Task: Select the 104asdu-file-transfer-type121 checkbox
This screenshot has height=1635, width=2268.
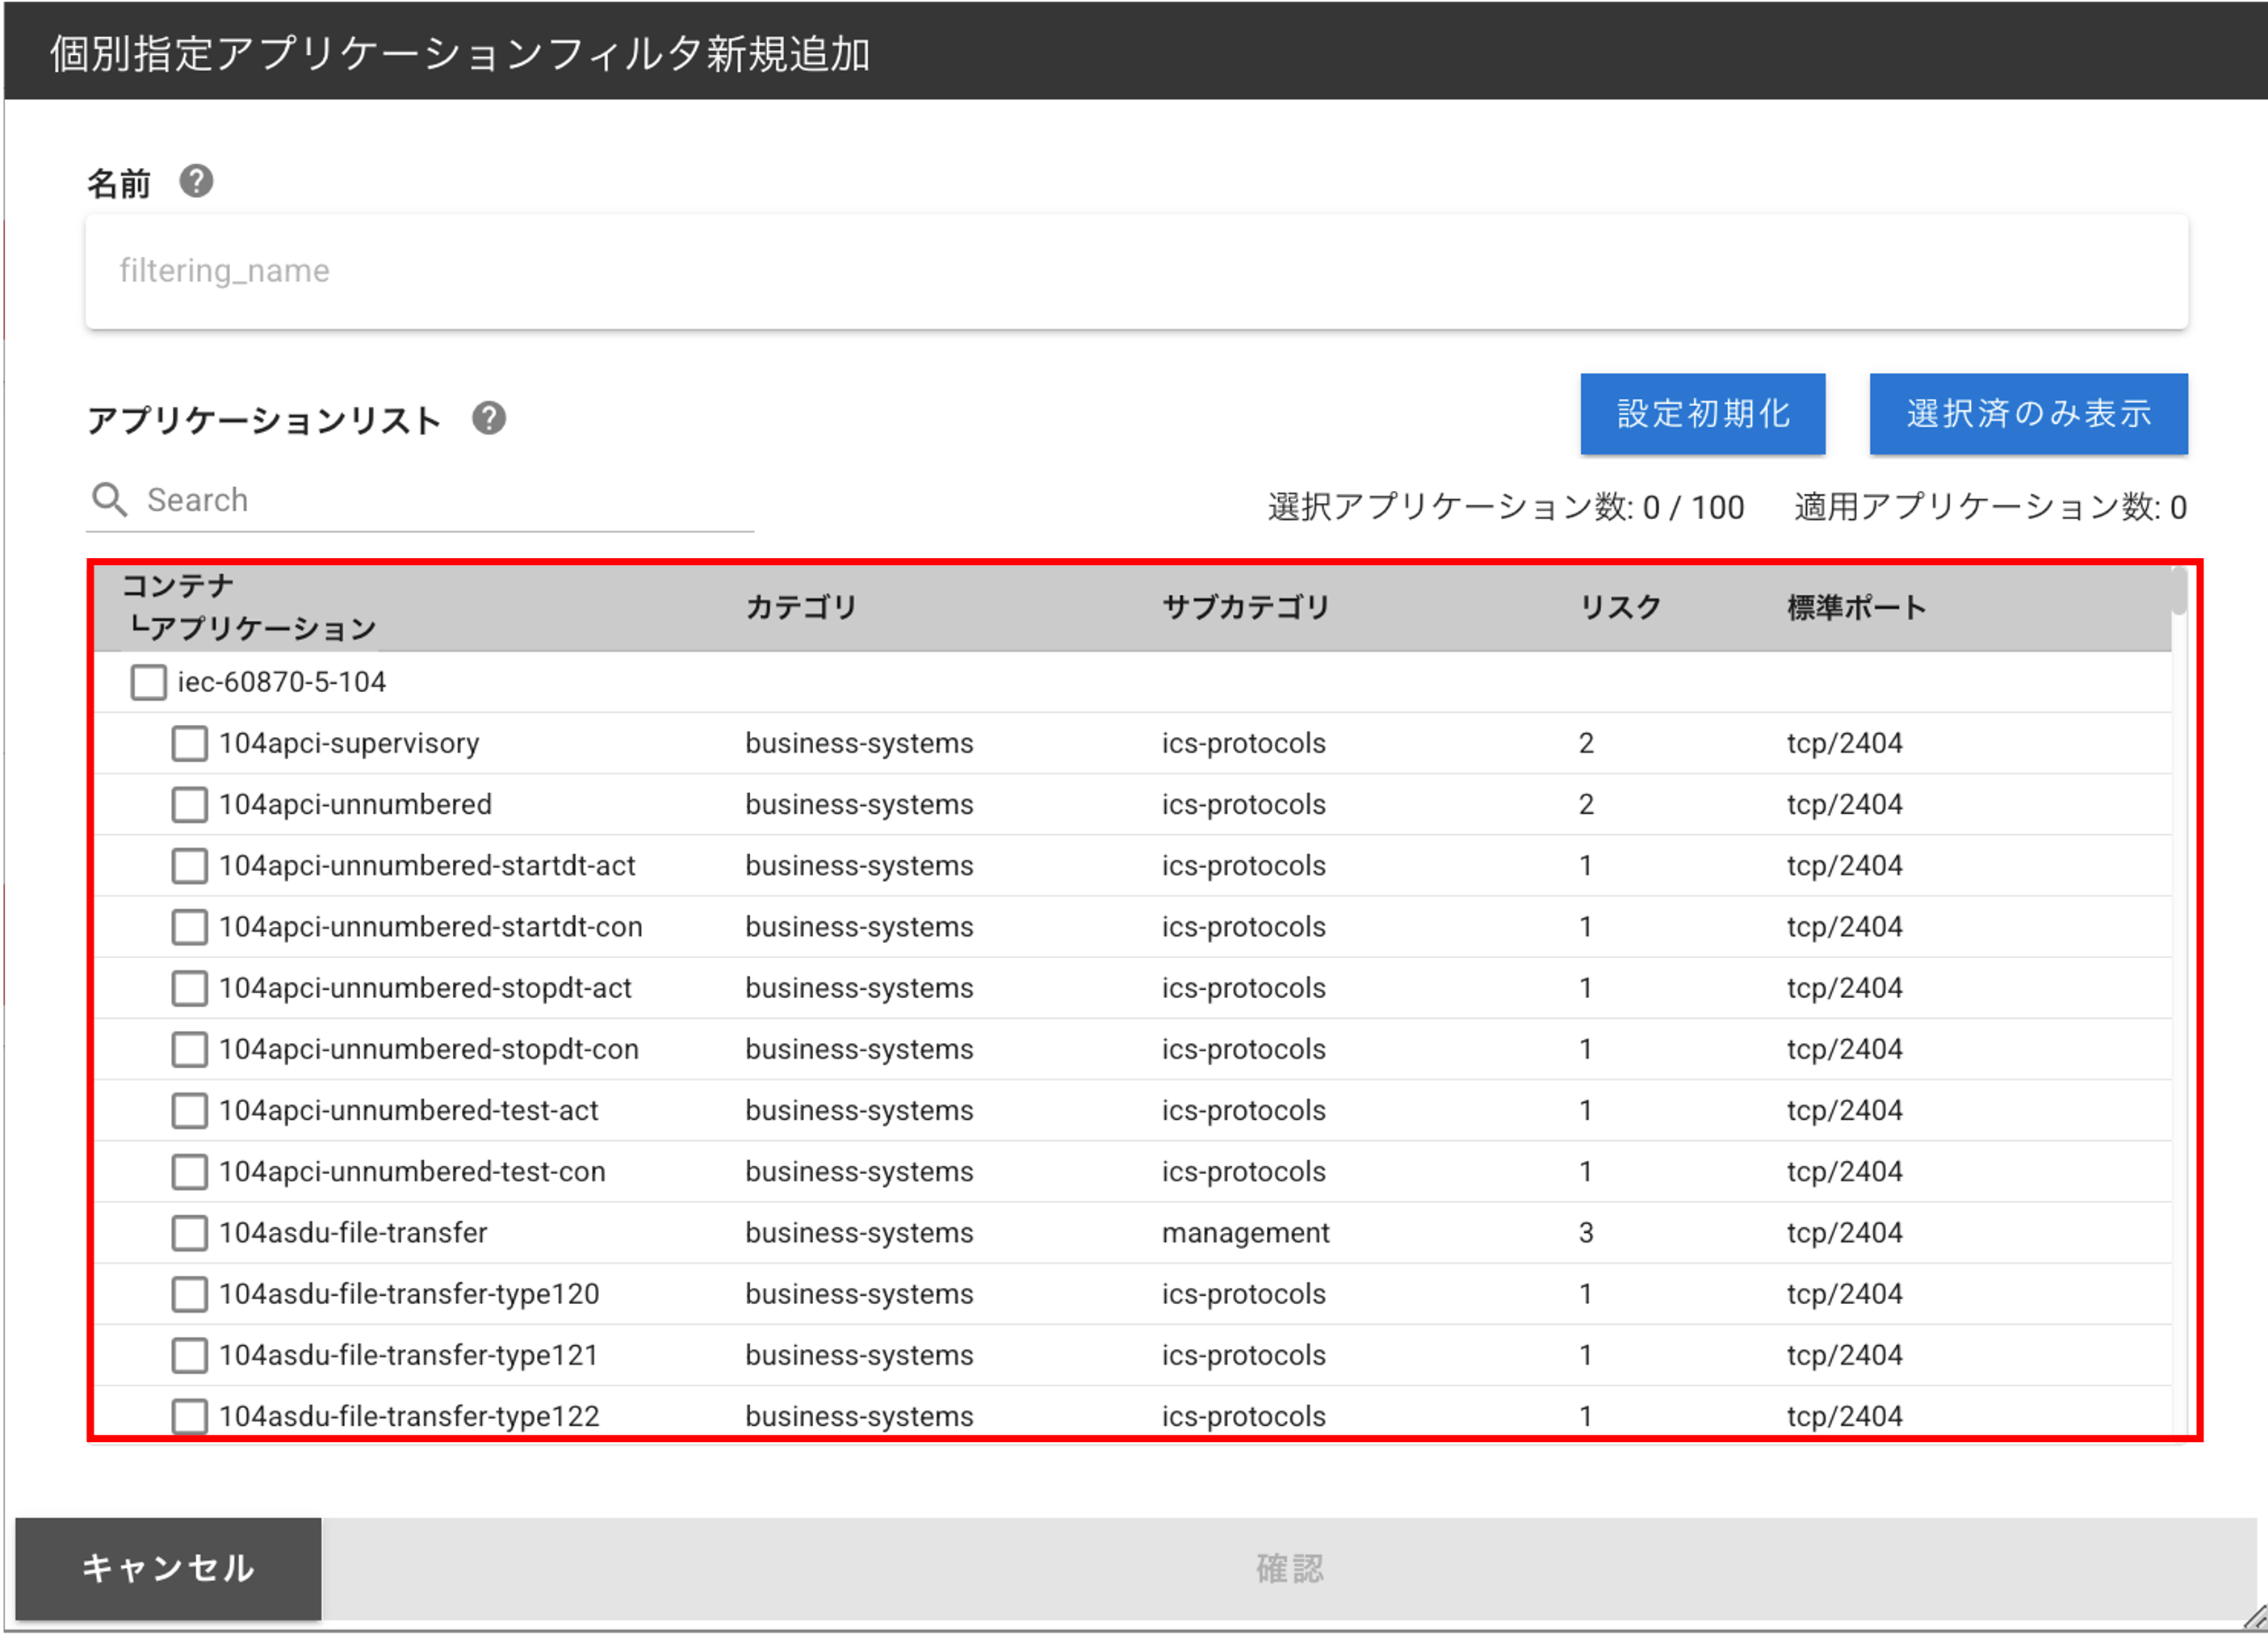Action: click(x=189, y=1355)
